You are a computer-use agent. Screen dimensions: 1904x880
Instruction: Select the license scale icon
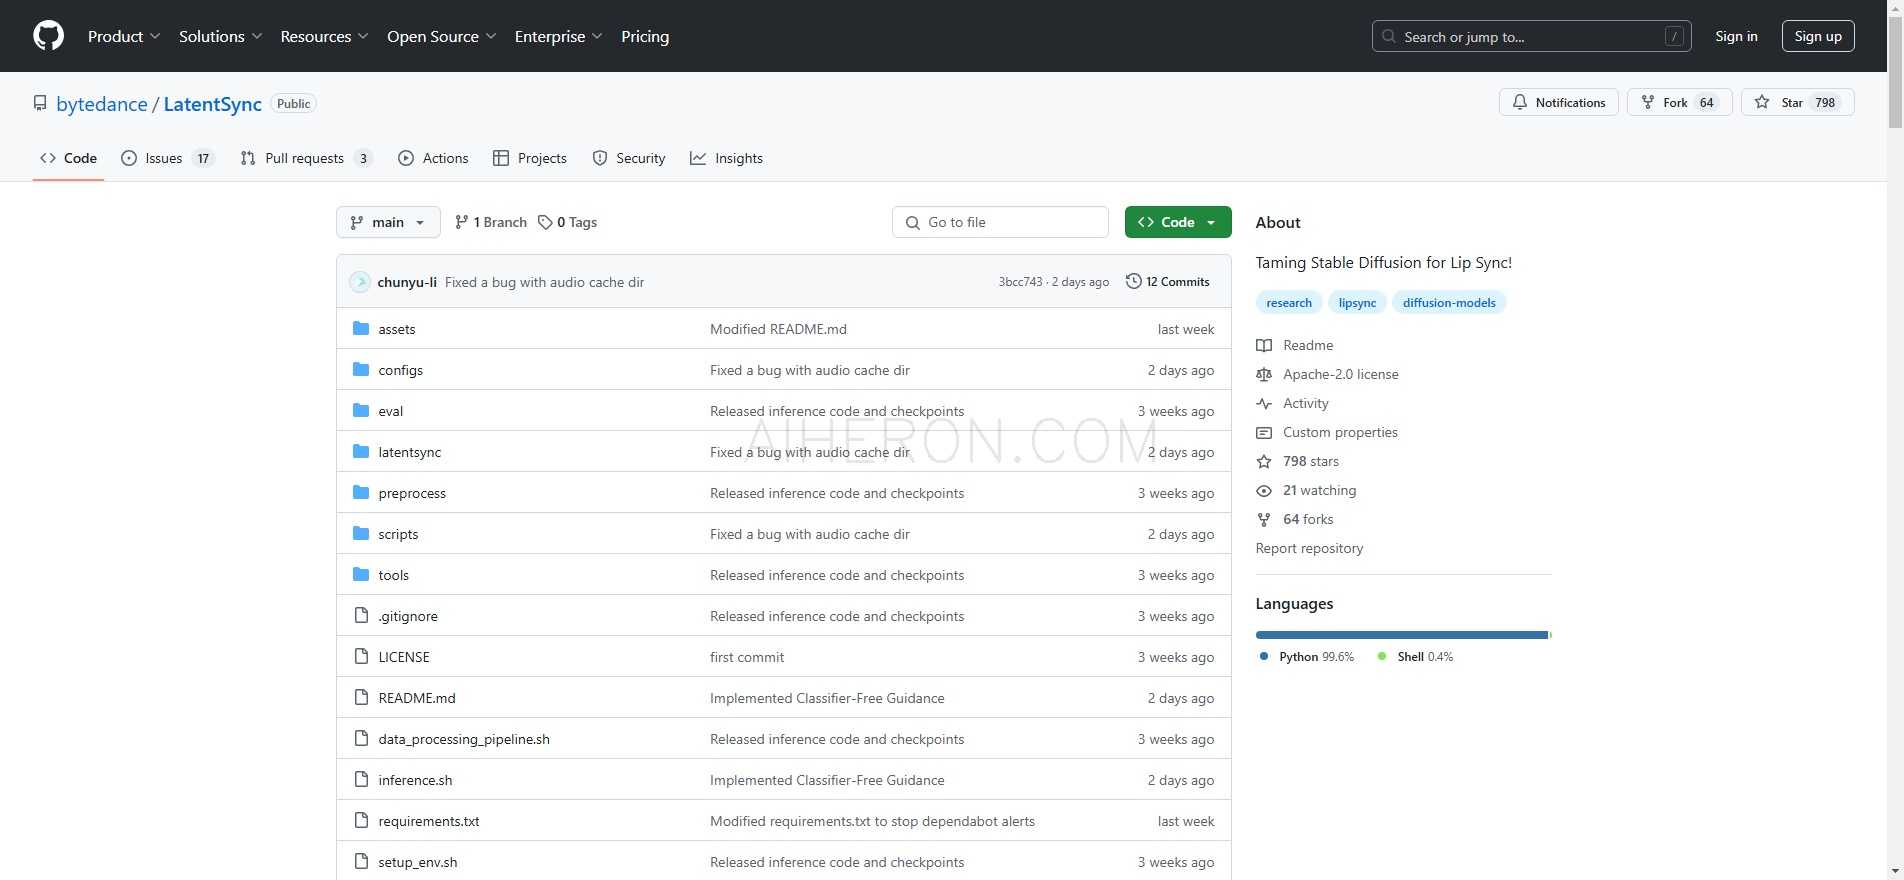[x=1264, y=374]
